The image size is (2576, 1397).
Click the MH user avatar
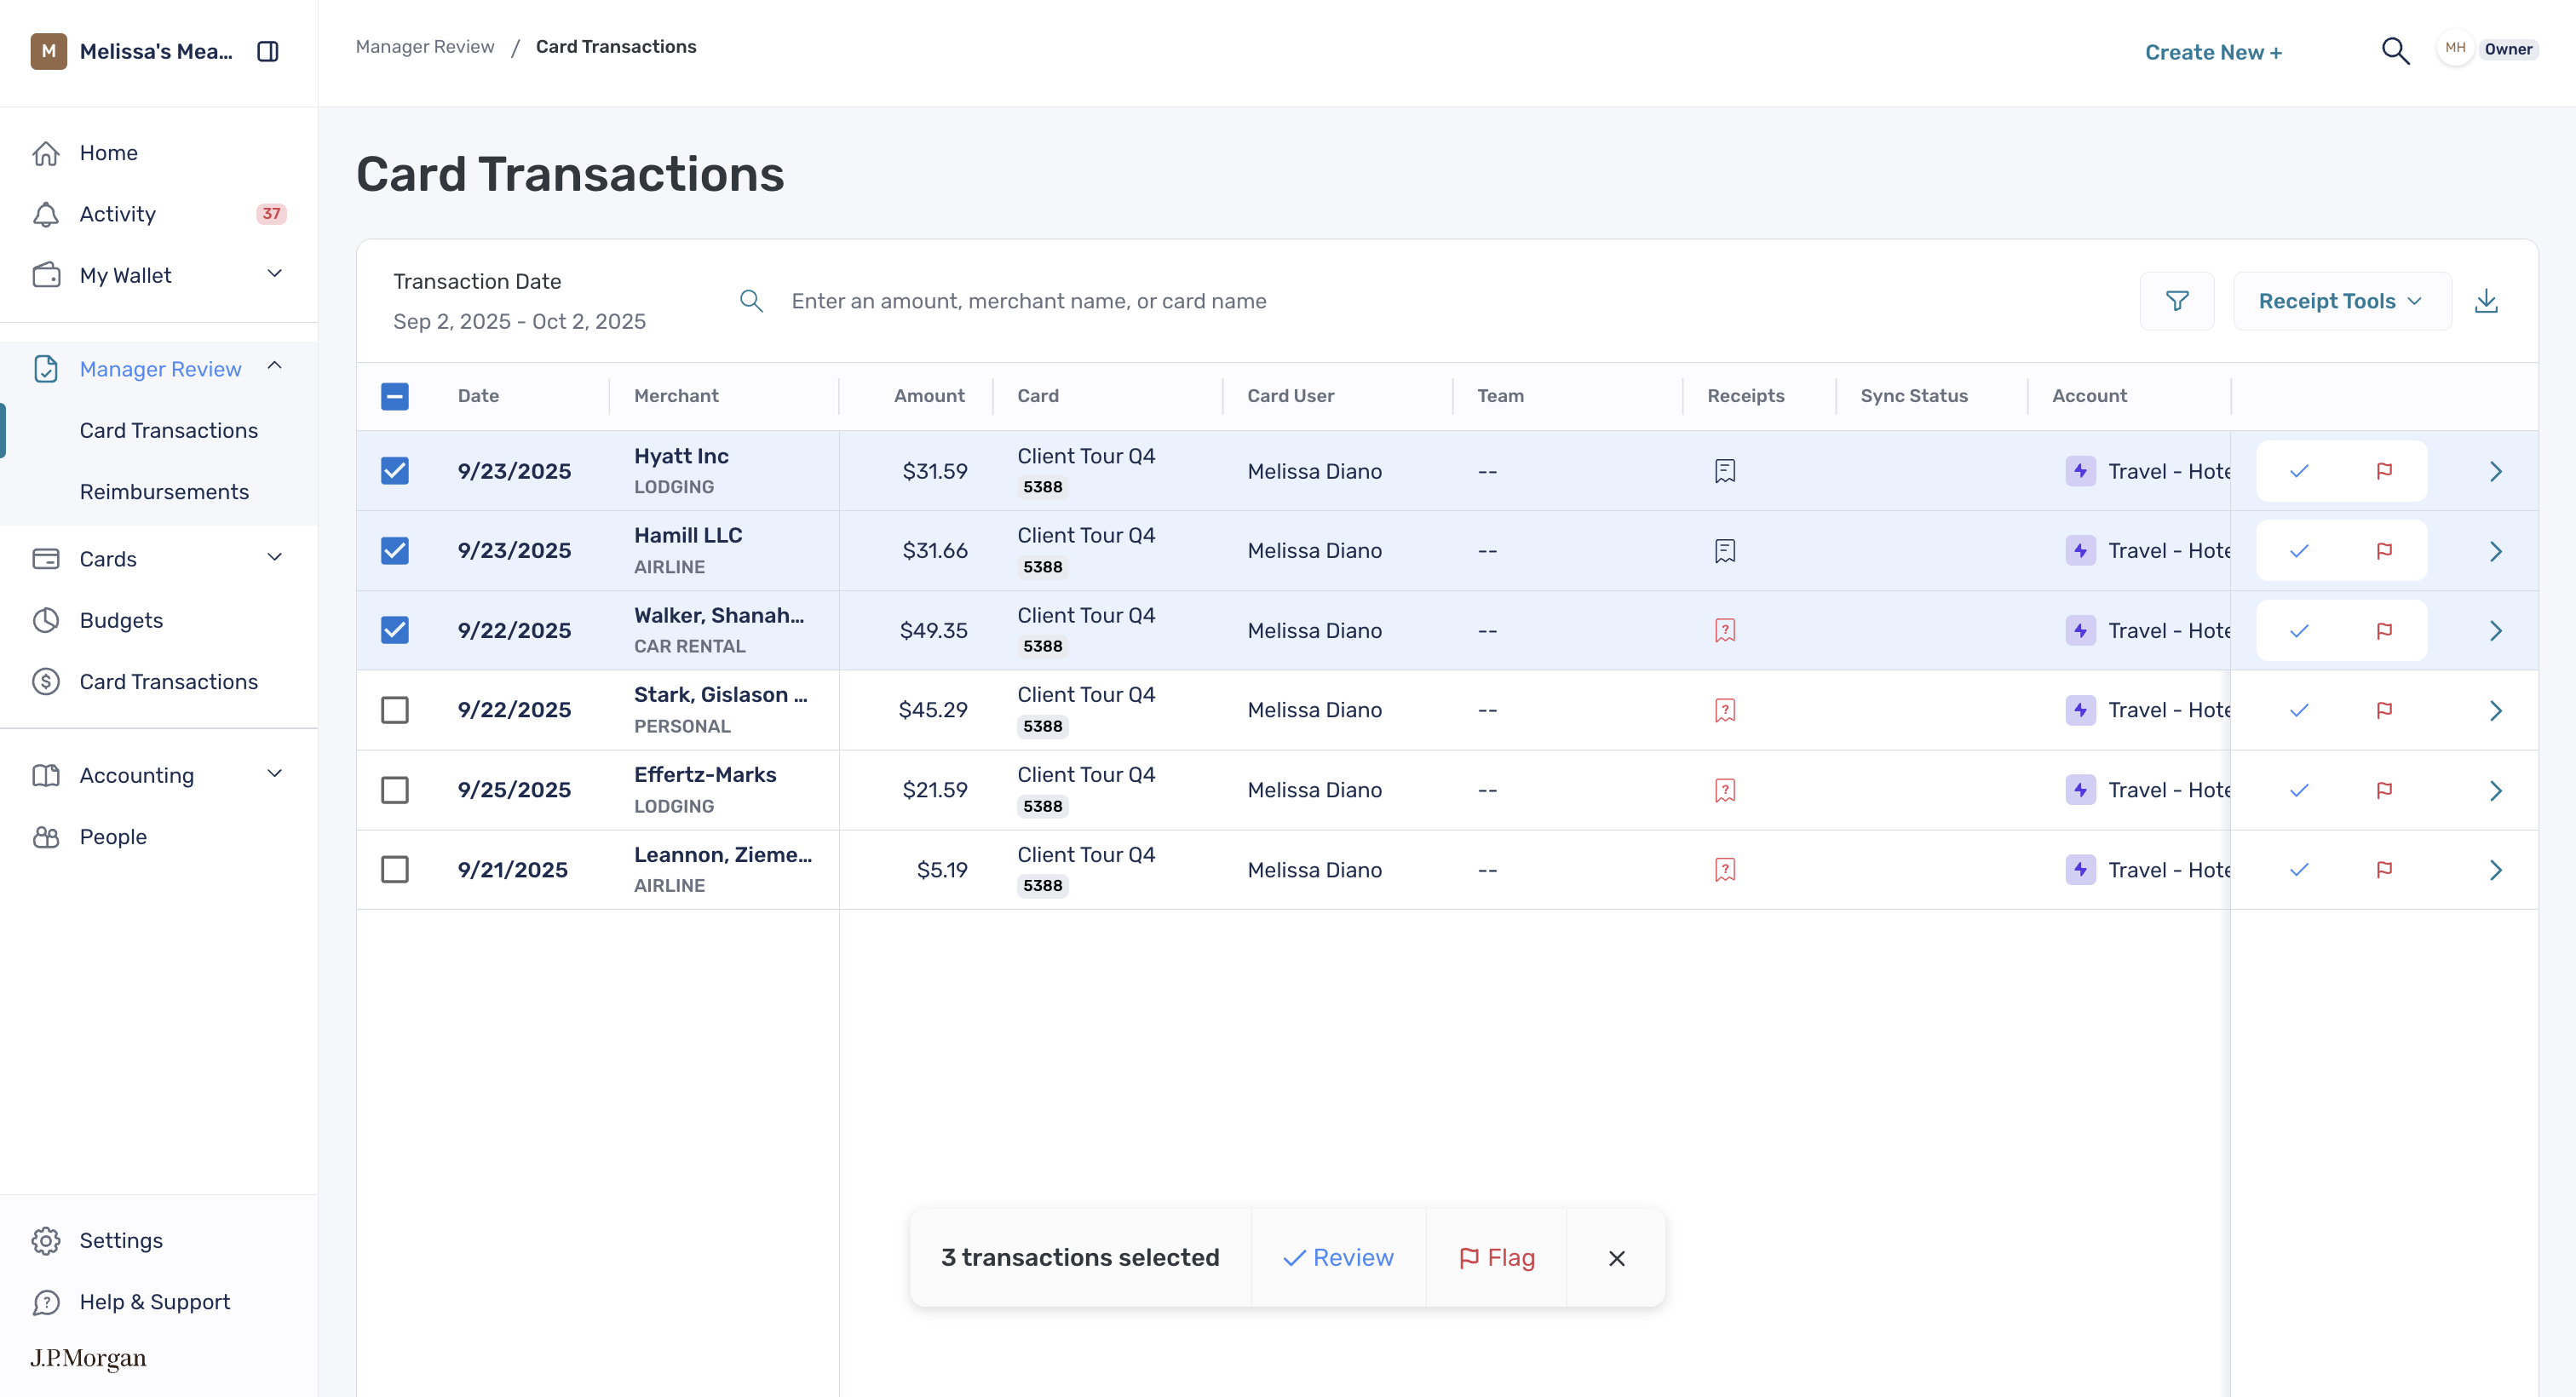2455,49
